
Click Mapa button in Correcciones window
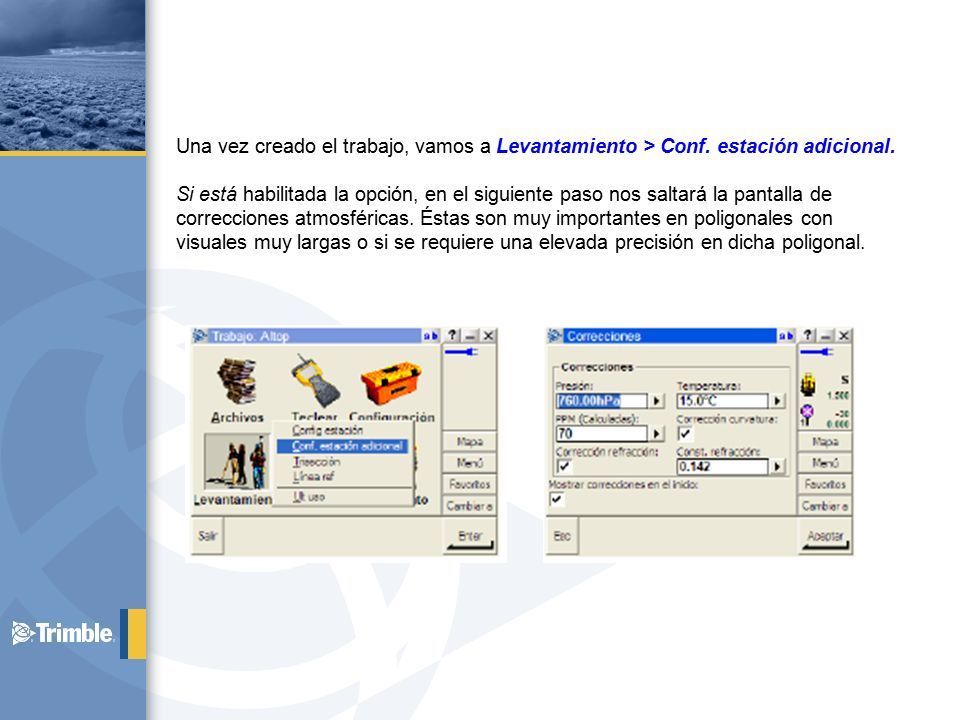[x=825, y=441]
